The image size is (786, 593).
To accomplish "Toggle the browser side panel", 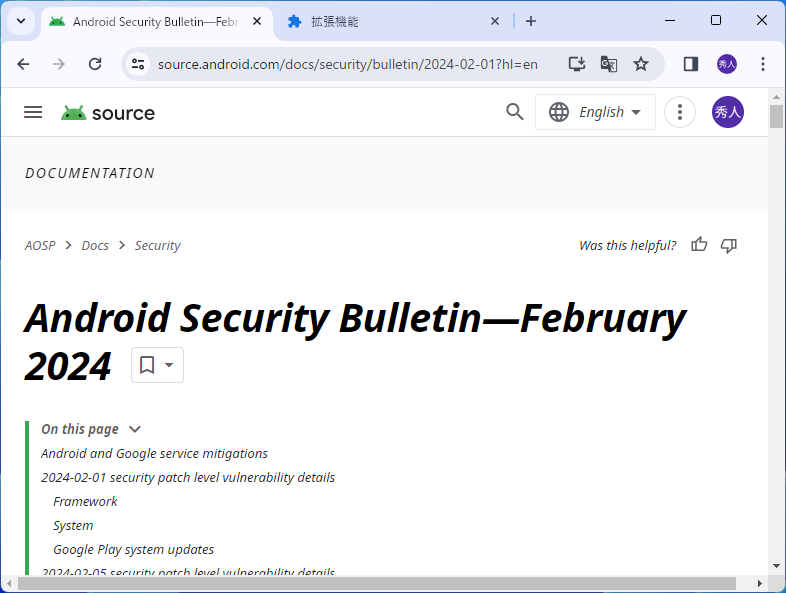I will pos(691,64).
